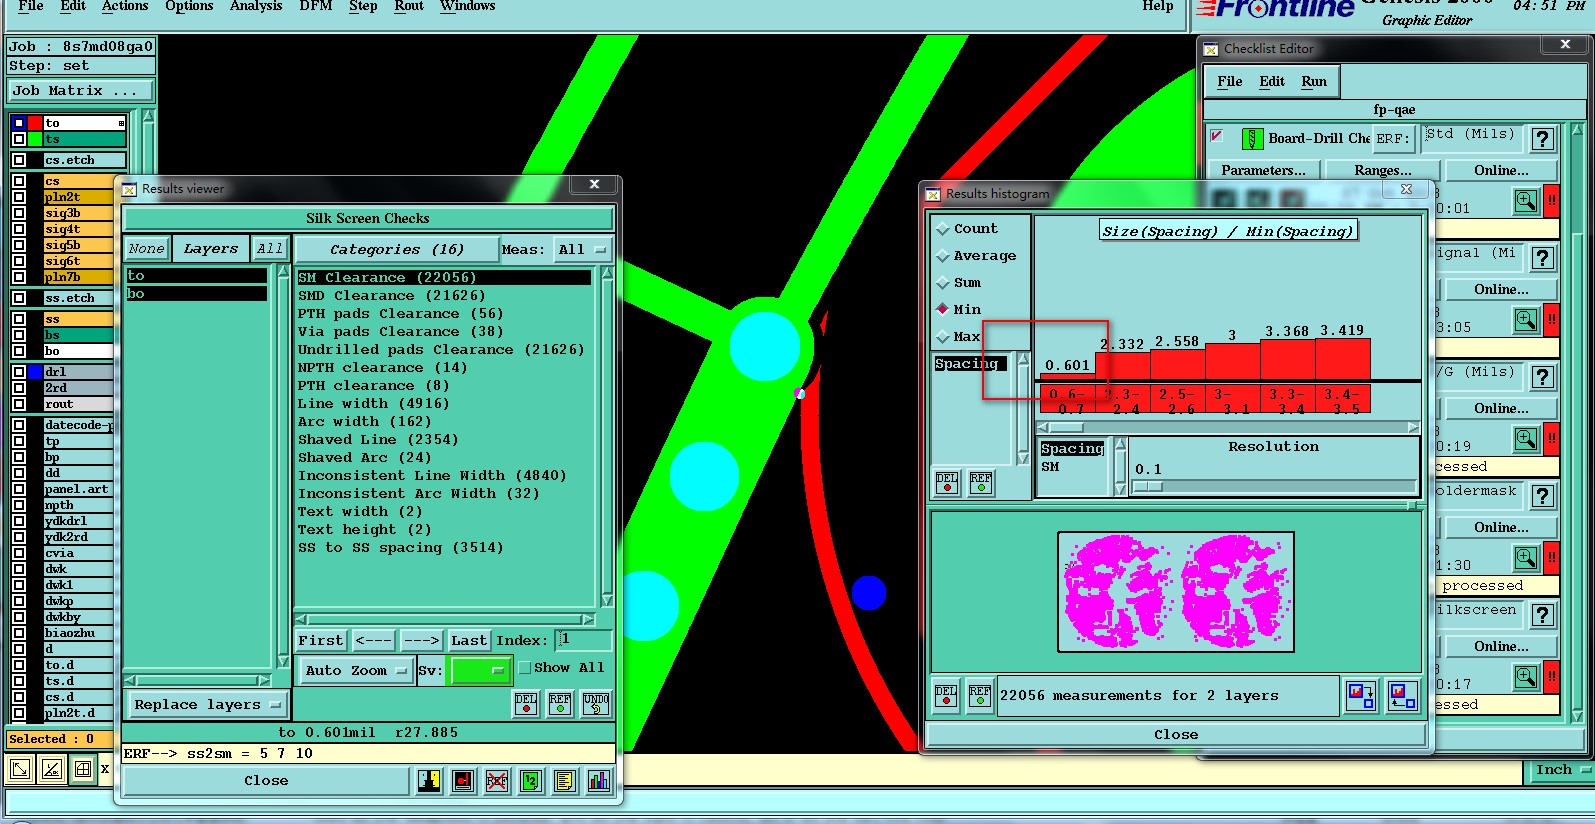
Task: Select the Min radio option
Action: click(x=943, y=310)
